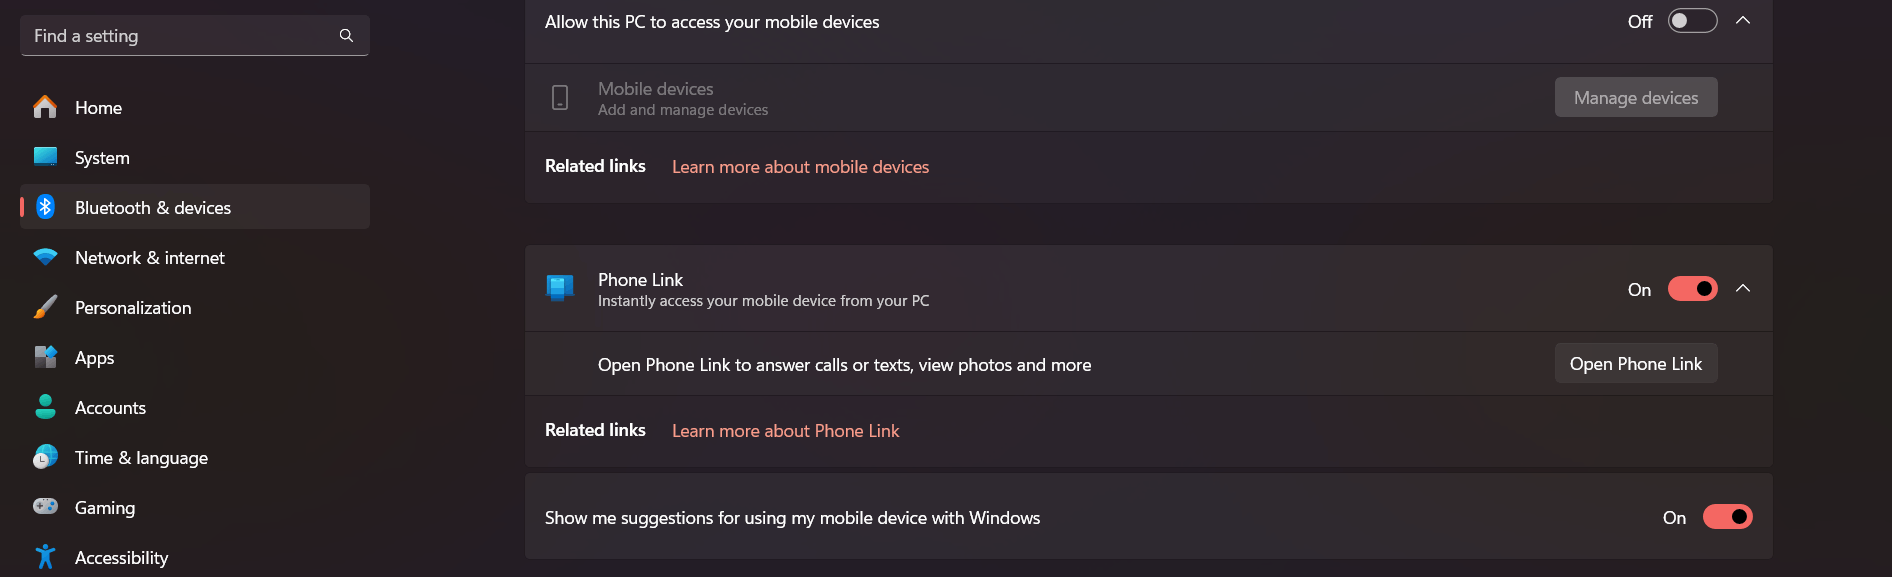
Task: Open Phone Link to answer calls
Action: tap(1636, 363)
